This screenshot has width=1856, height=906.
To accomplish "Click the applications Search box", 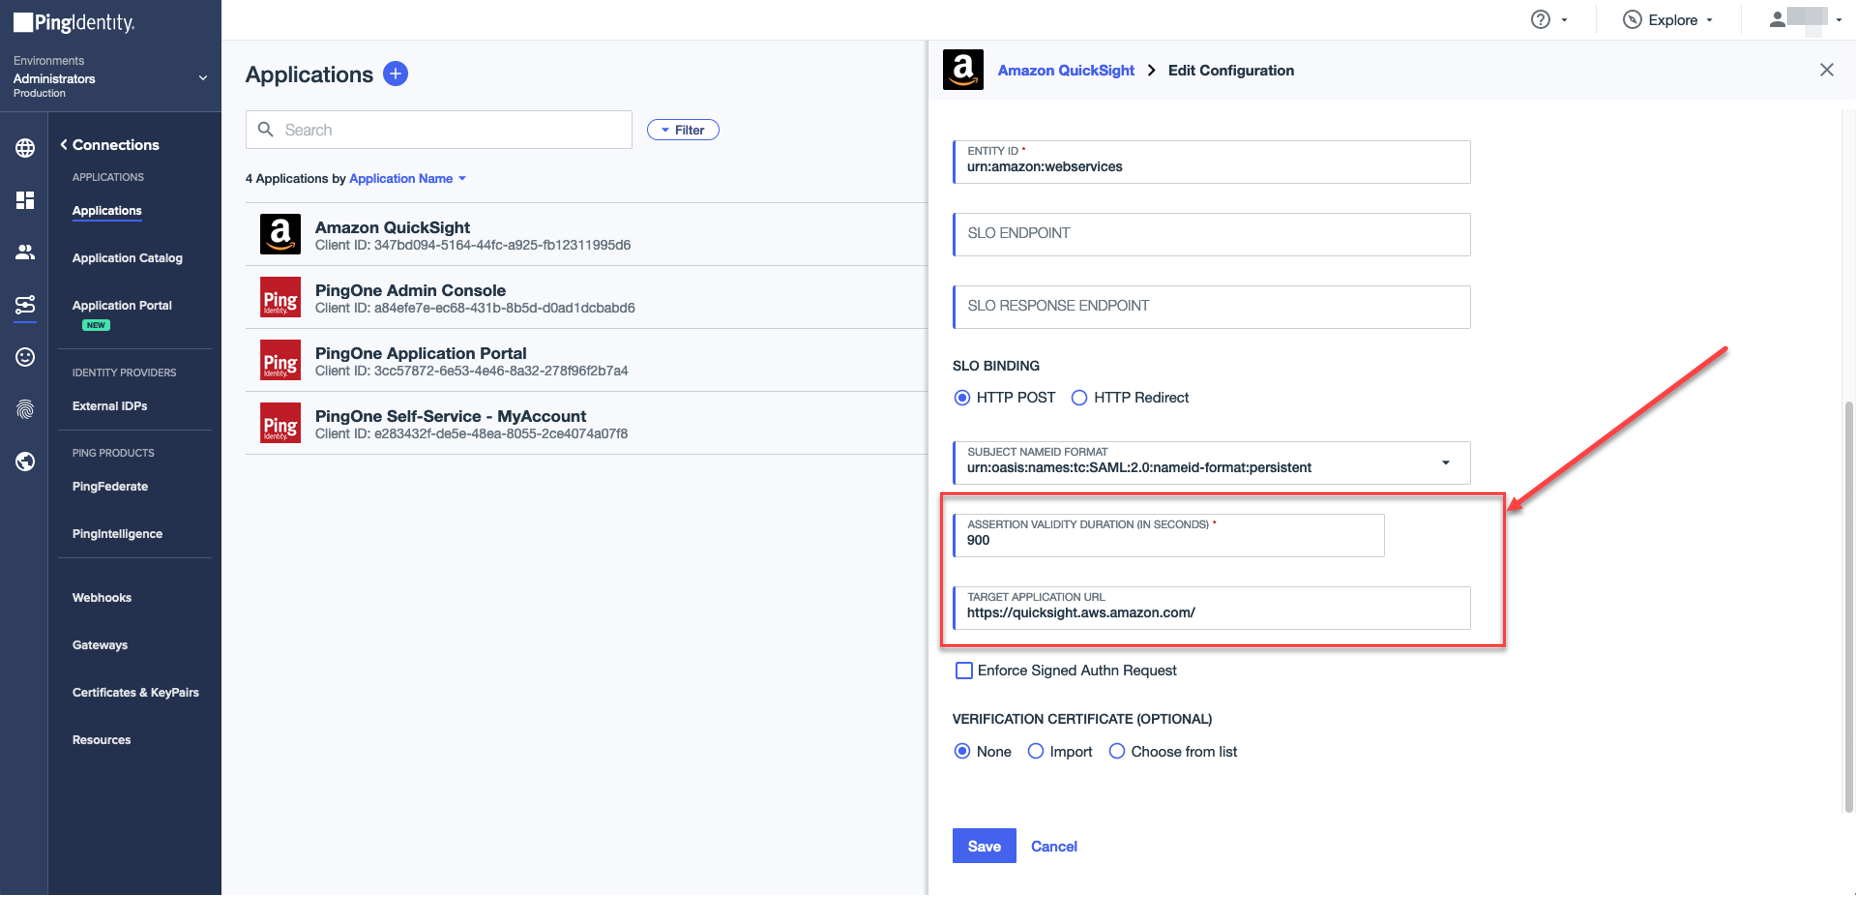I will [439, 130].
